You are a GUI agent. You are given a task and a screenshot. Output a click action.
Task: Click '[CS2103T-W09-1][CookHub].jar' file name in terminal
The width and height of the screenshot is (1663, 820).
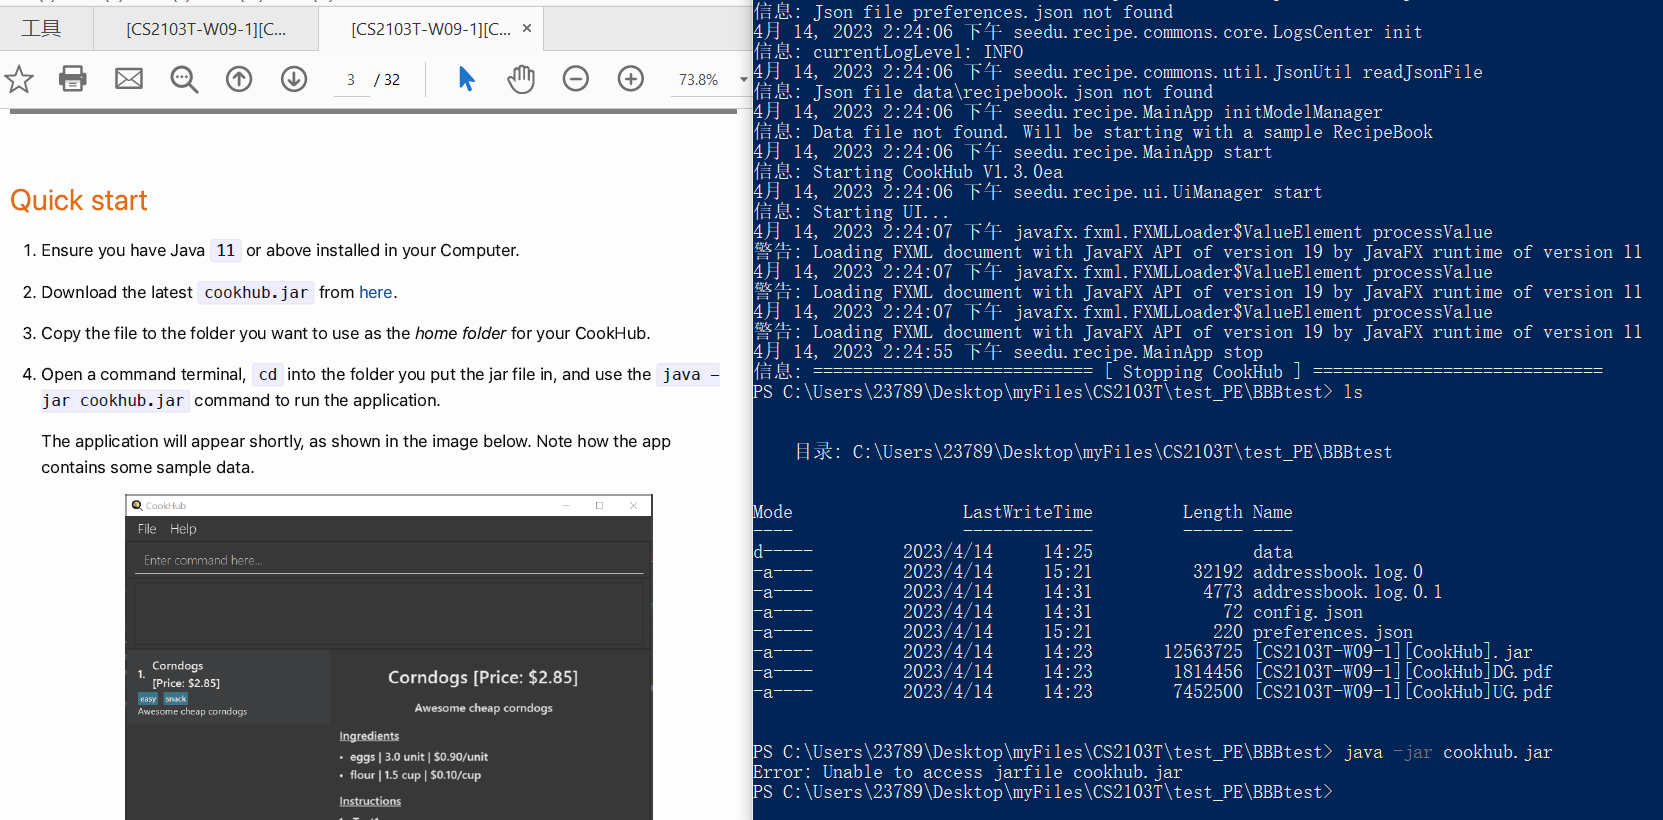click(1392, 652)
